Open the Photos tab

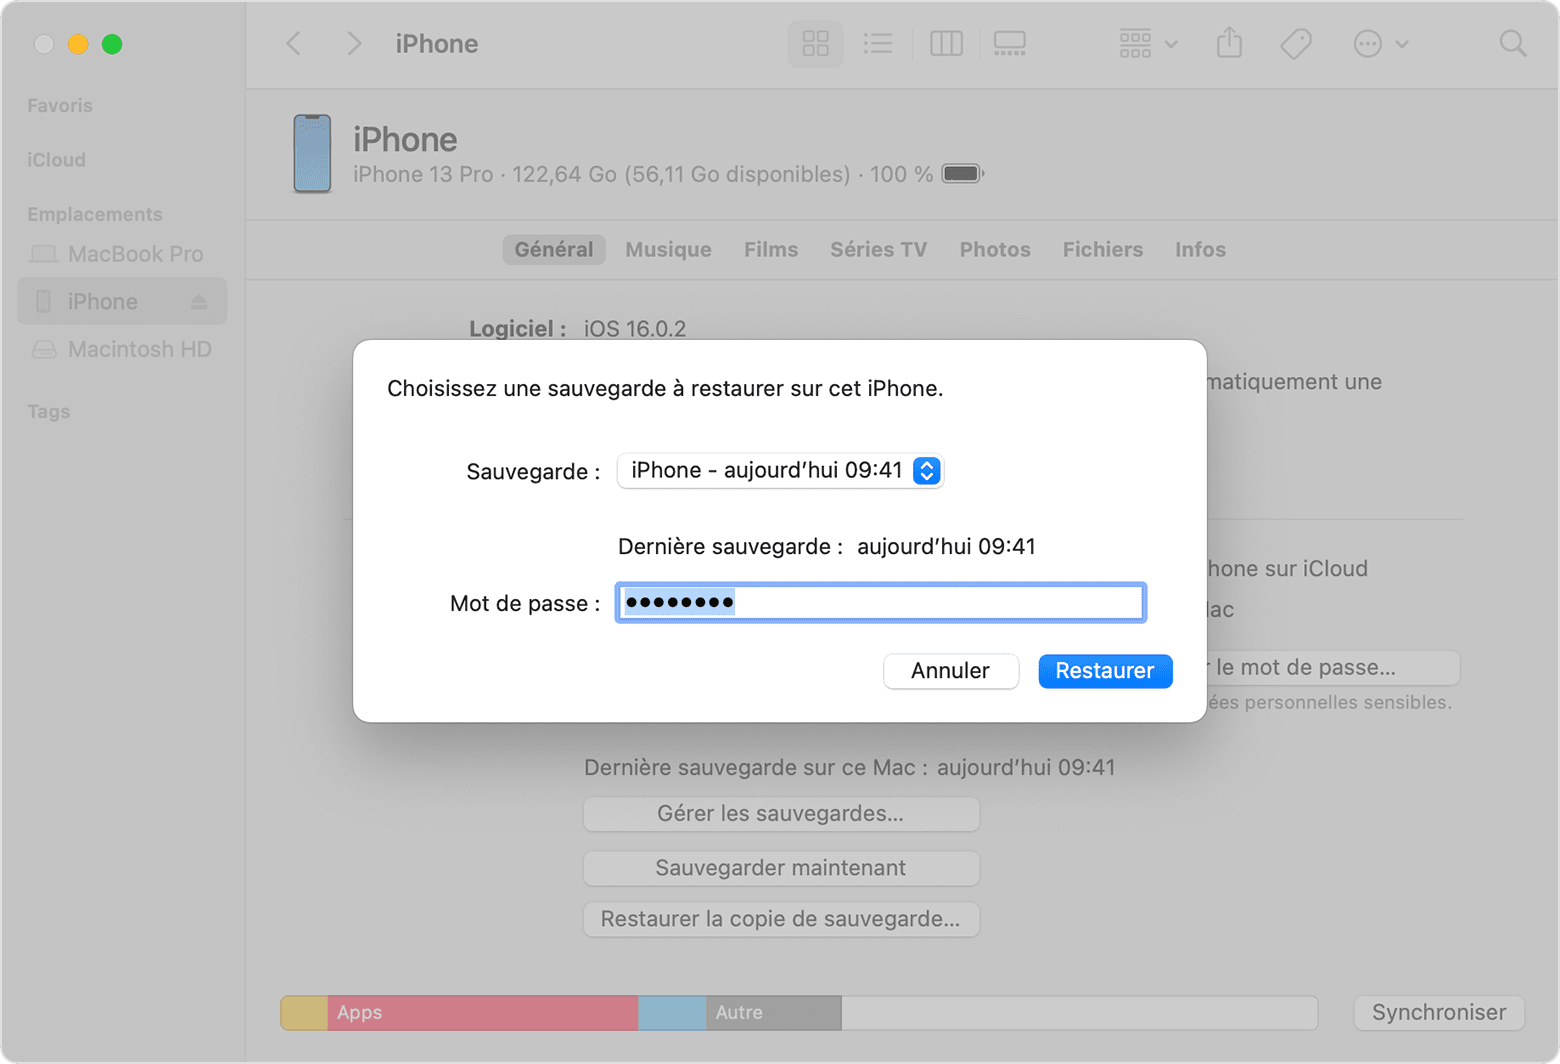(x=994, y=249)
